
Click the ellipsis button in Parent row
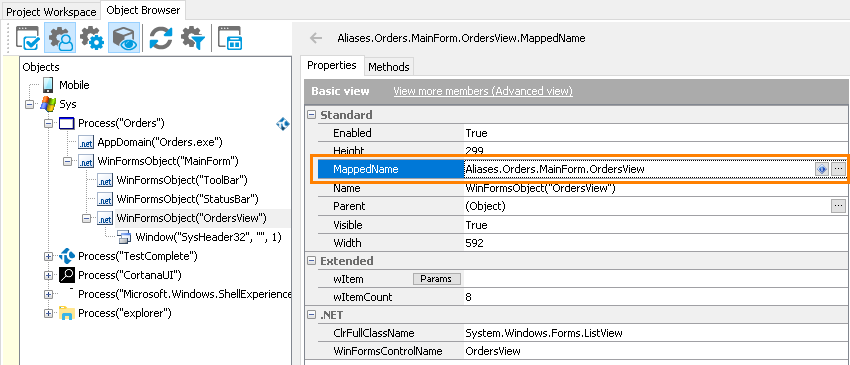pyautogui.click(x=838, y=206)
